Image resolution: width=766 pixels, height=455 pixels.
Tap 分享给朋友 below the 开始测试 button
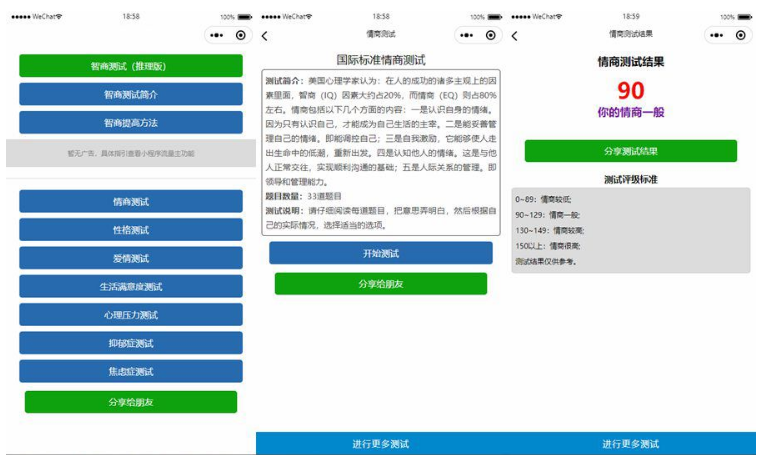pos(381,284)
